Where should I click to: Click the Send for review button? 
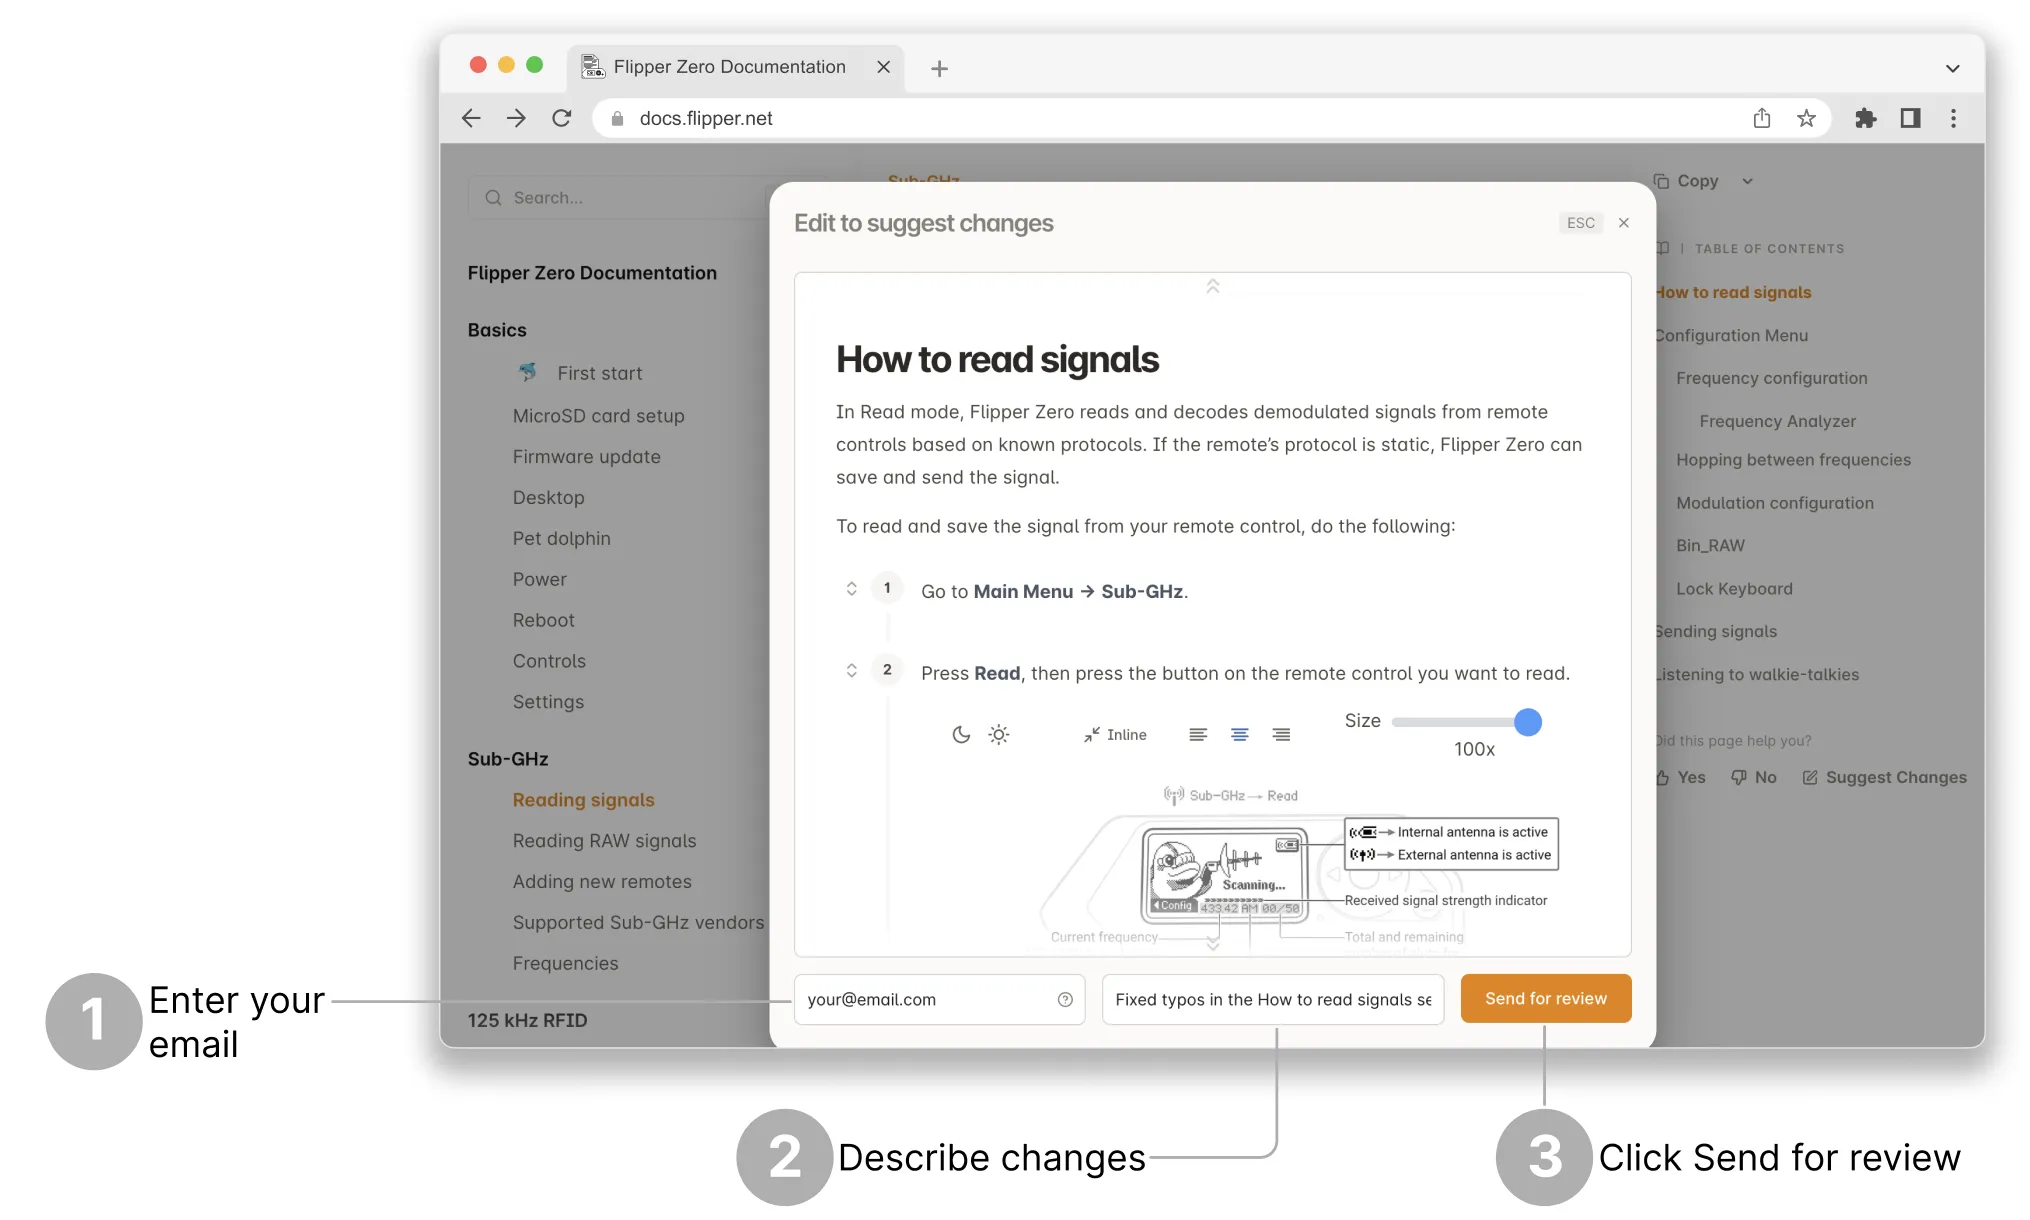(1546, 999)
